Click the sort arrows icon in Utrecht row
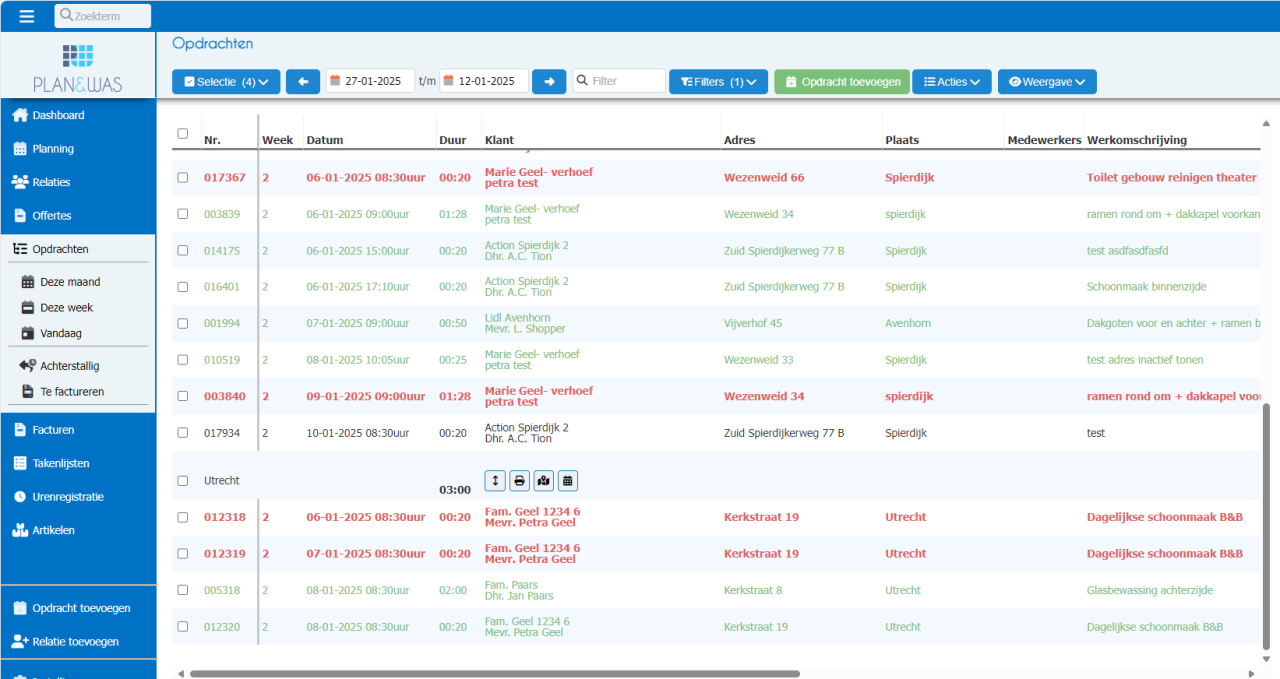 pyautogui.click(x=495, y=481)
